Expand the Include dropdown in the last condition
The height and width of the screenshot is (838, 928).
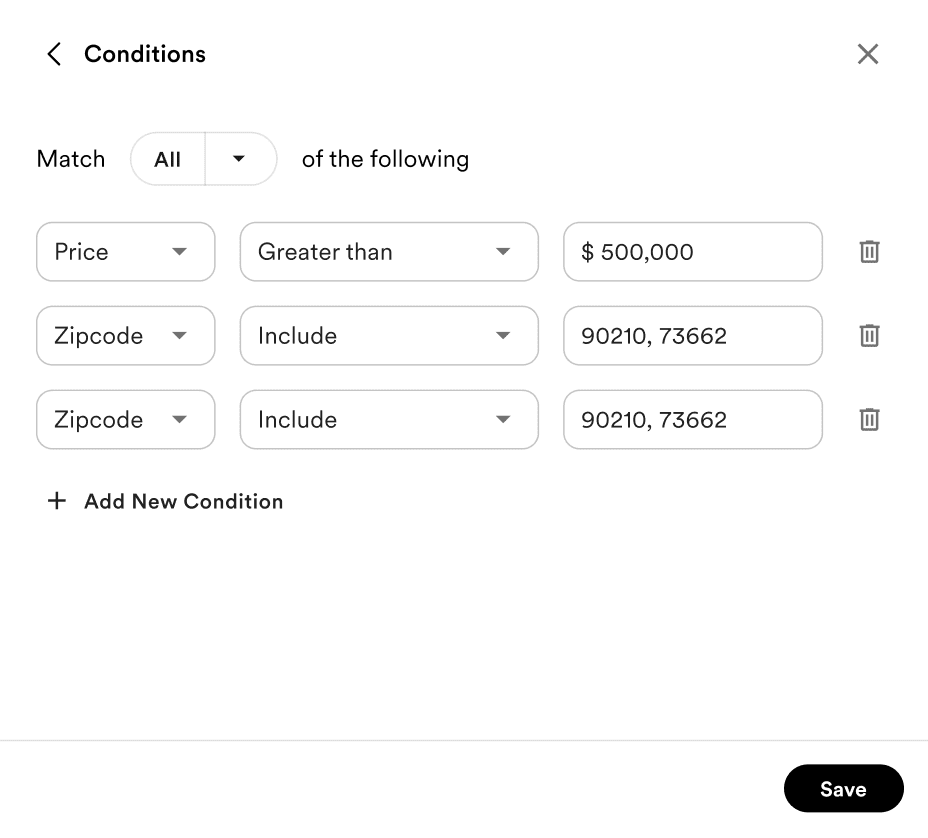tap(389, 420)
